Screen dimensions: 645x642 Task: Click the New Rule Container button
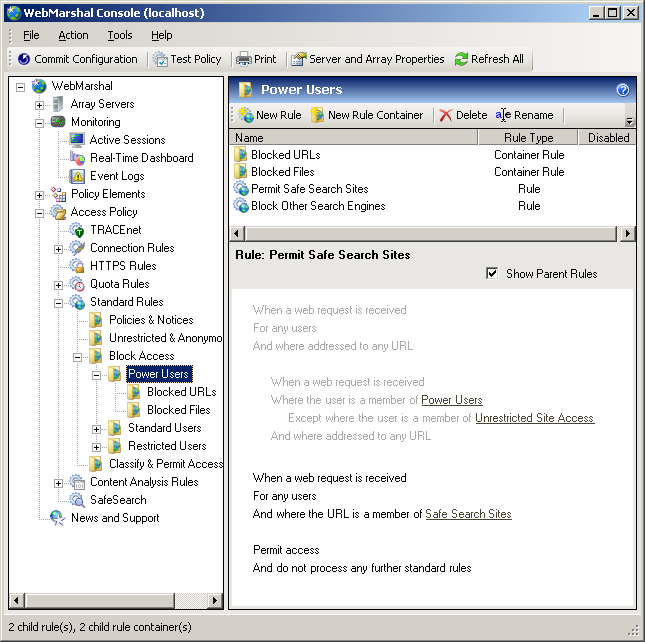coord(367,115)
